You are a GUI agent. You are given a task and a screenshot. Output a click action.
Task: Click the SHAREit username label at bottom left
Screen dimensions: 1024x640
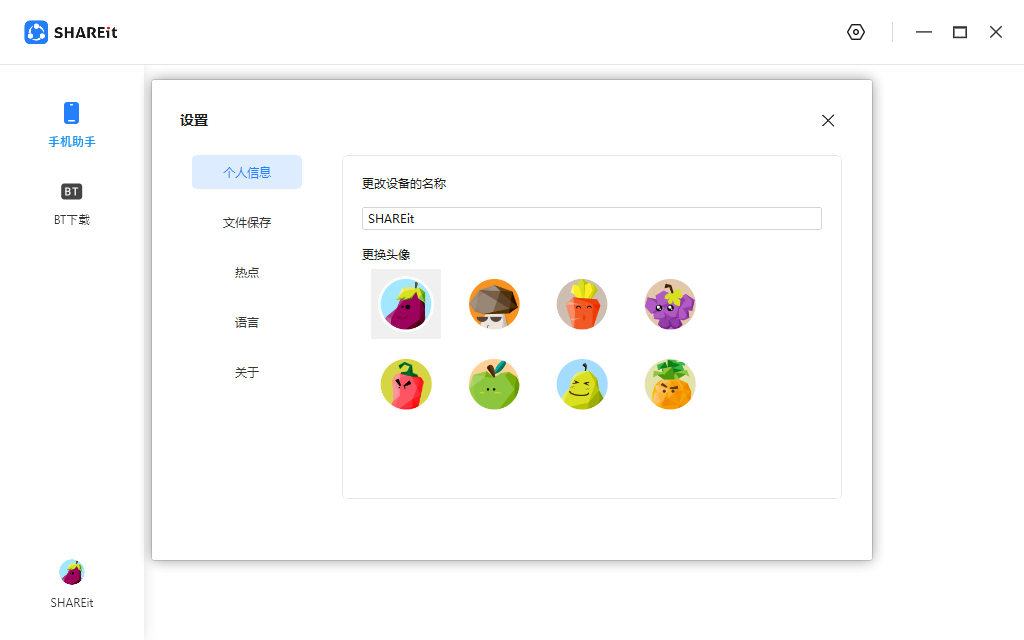(x=72, y=603)
